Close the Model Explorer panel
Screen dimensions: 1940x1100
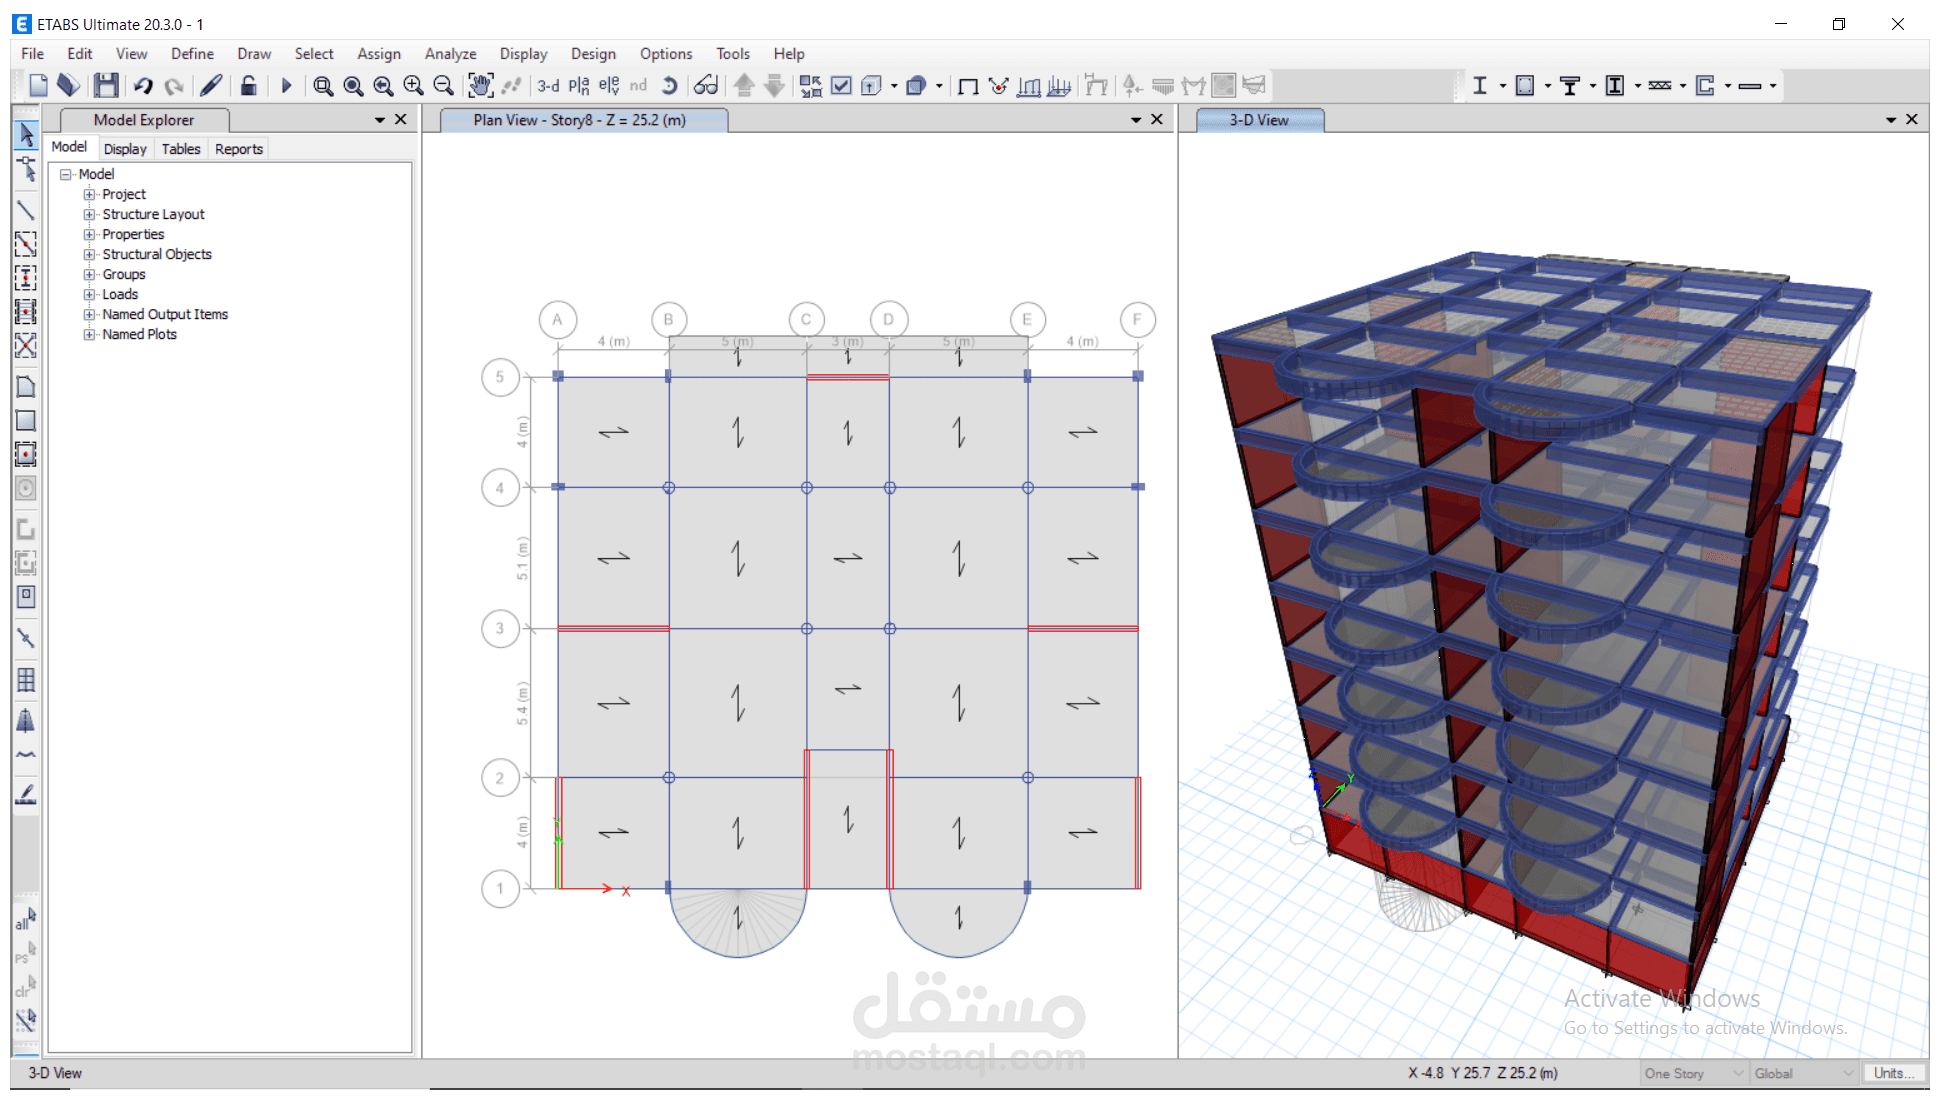pos(401,120)
